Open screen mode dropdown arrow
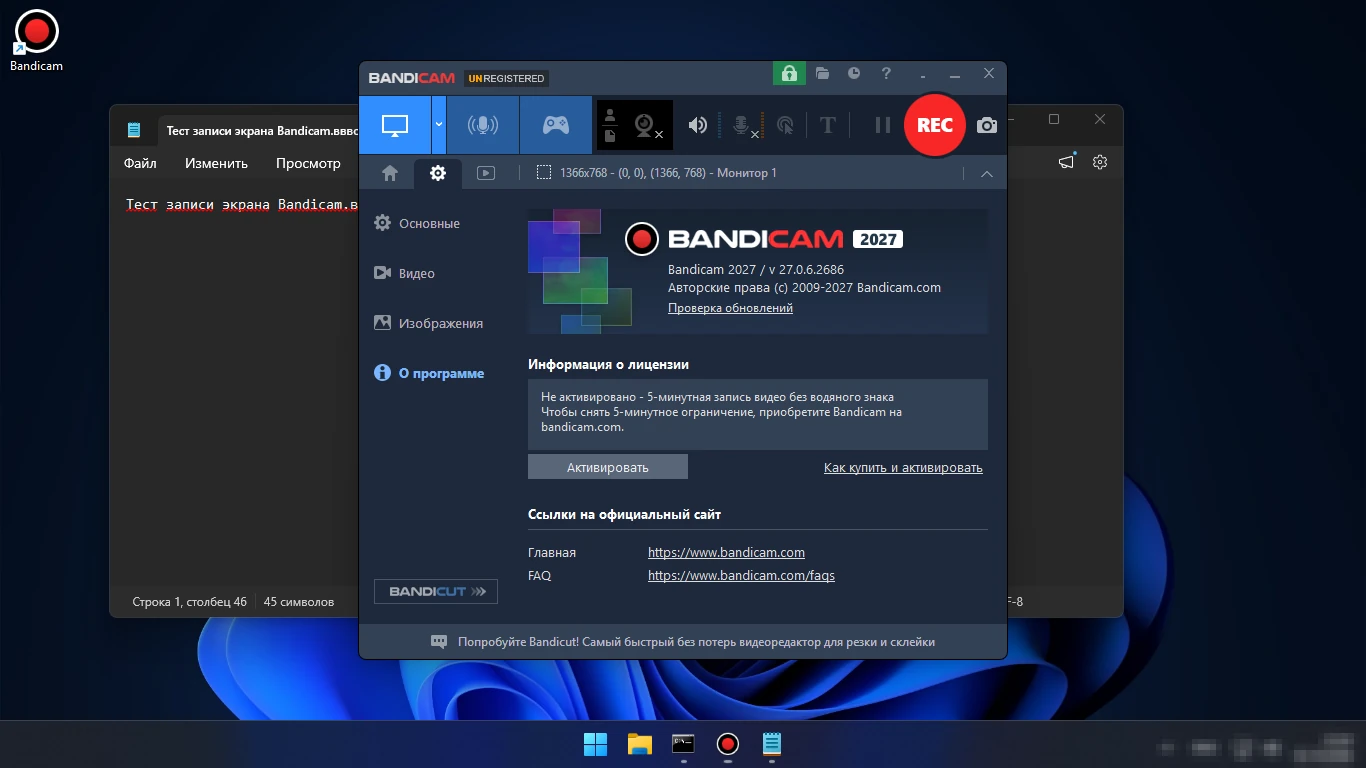The image size is (1366, 768). pos(438,125)
